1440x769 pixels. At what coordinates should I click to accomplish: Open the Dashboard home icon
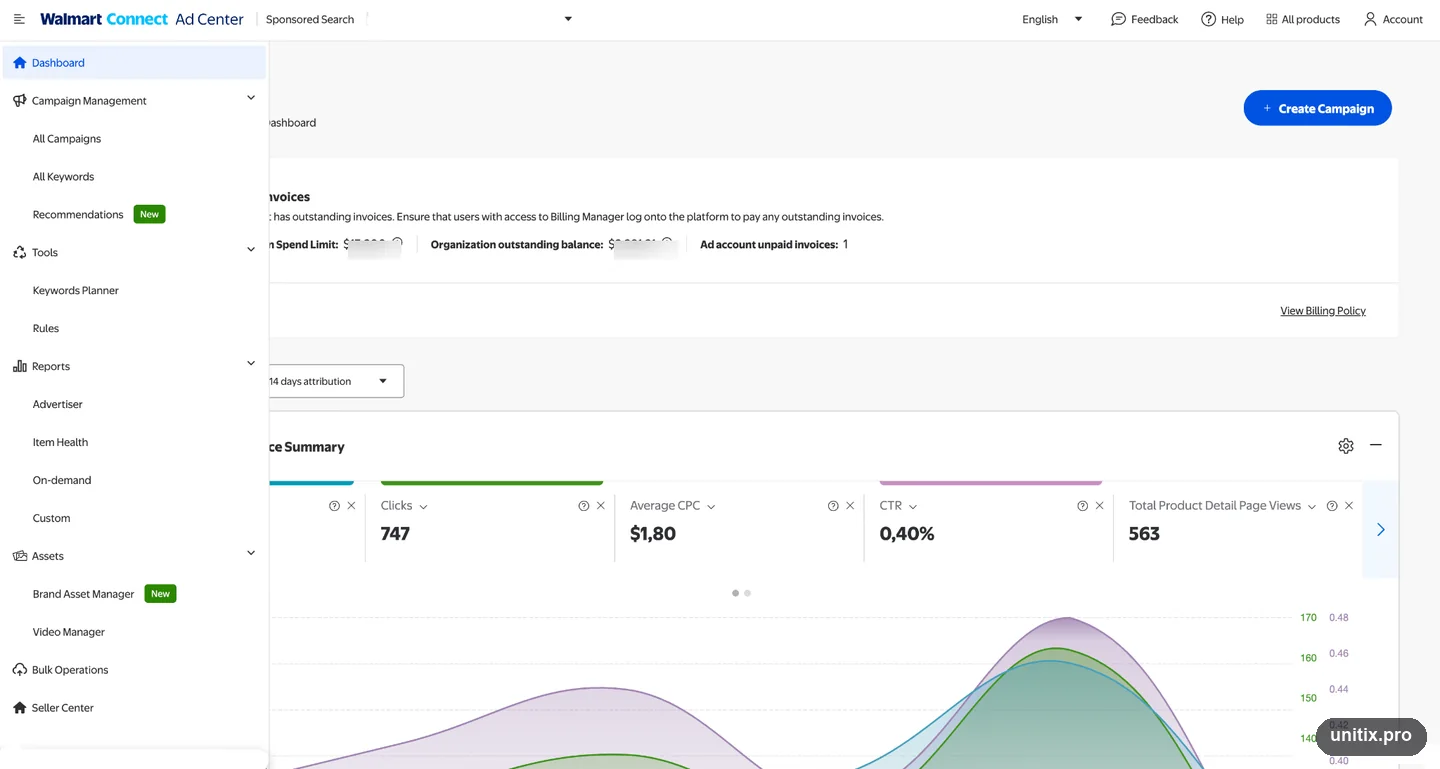19,62
